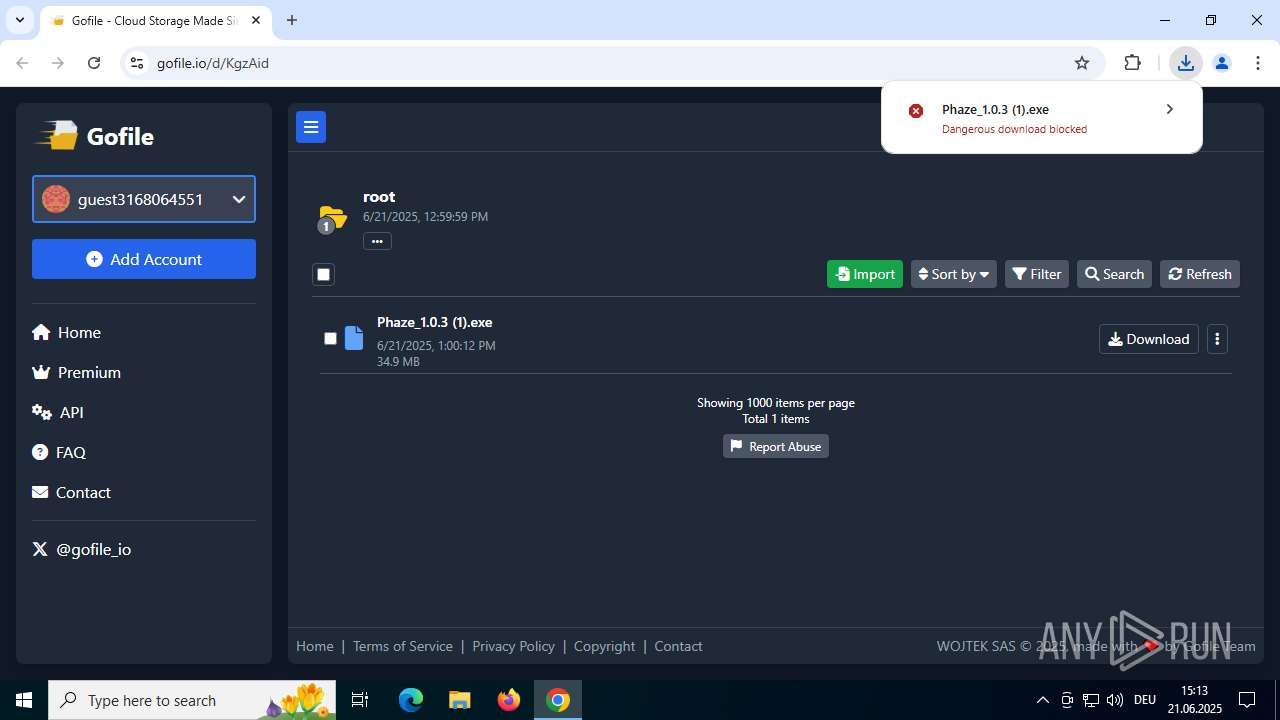
Task: Open Chrome icon on taskbar
Action: pyautogui.click(x=558, y=700)
